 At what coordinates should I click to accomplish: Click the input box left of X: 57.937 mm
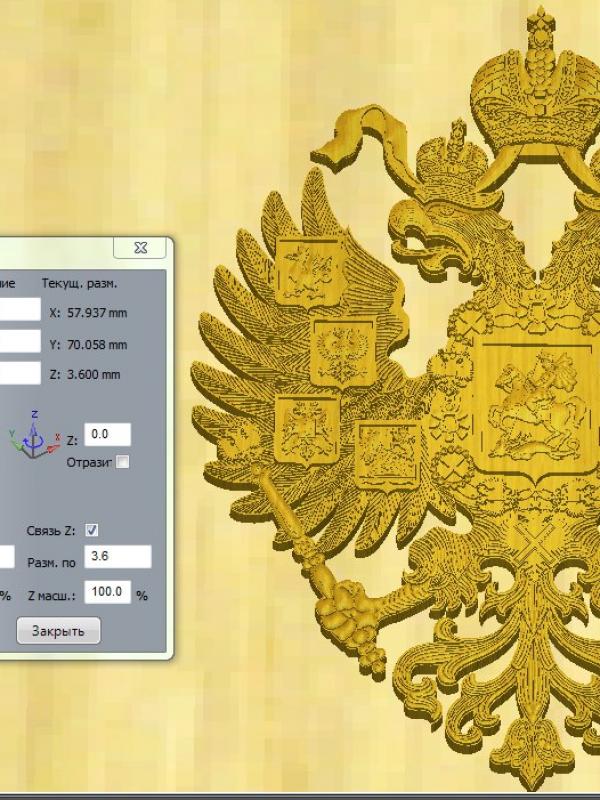click(20, 311)
